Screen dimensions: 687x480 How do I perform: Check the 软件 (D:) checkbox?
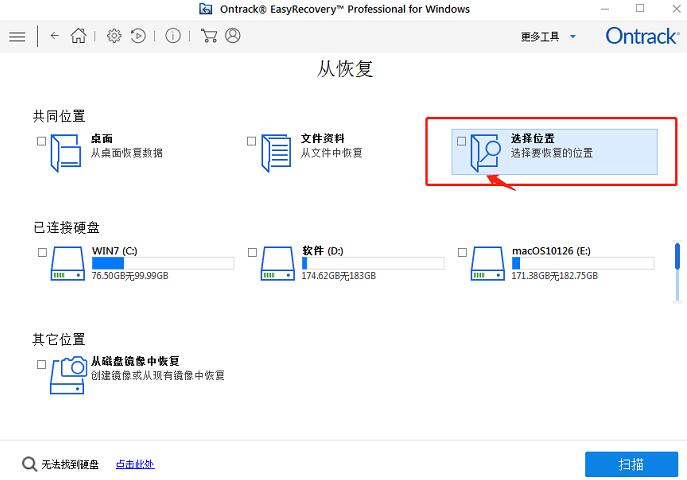(252, 252)
